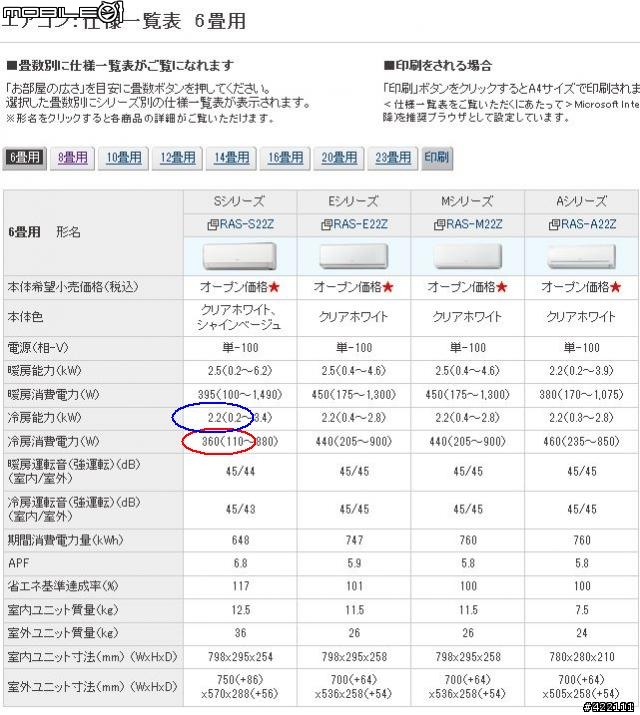
Task: Click the 印刷 print button
Action: click(437, 158)
